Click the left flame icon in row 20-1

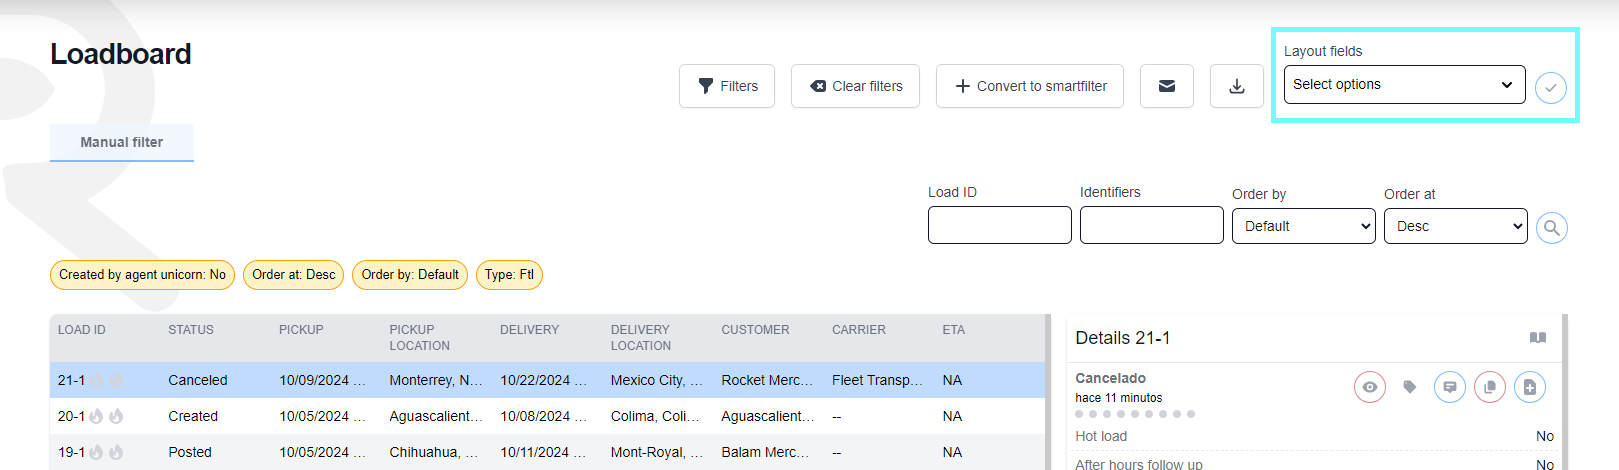click(97, 416)
